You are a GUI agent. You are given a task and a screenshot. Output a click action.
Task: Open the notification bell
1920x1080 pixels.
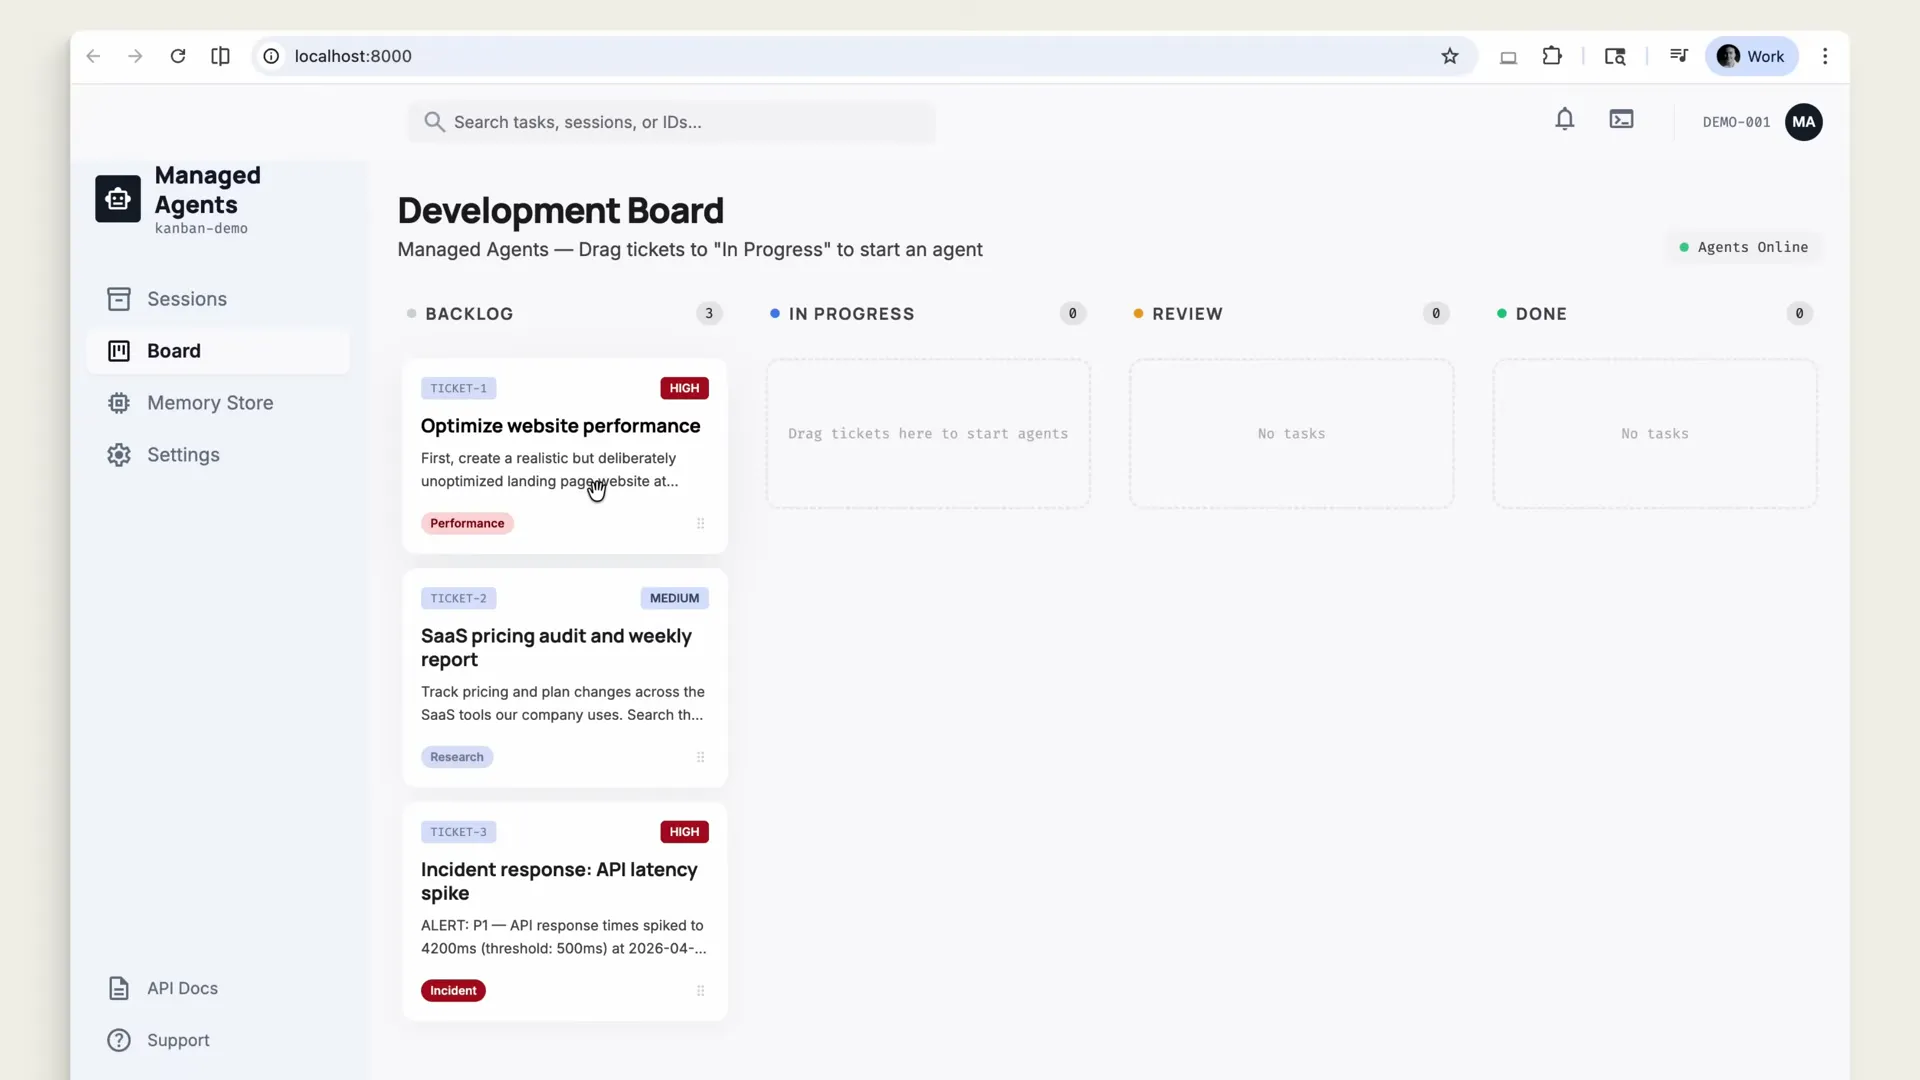point(1565,119)
